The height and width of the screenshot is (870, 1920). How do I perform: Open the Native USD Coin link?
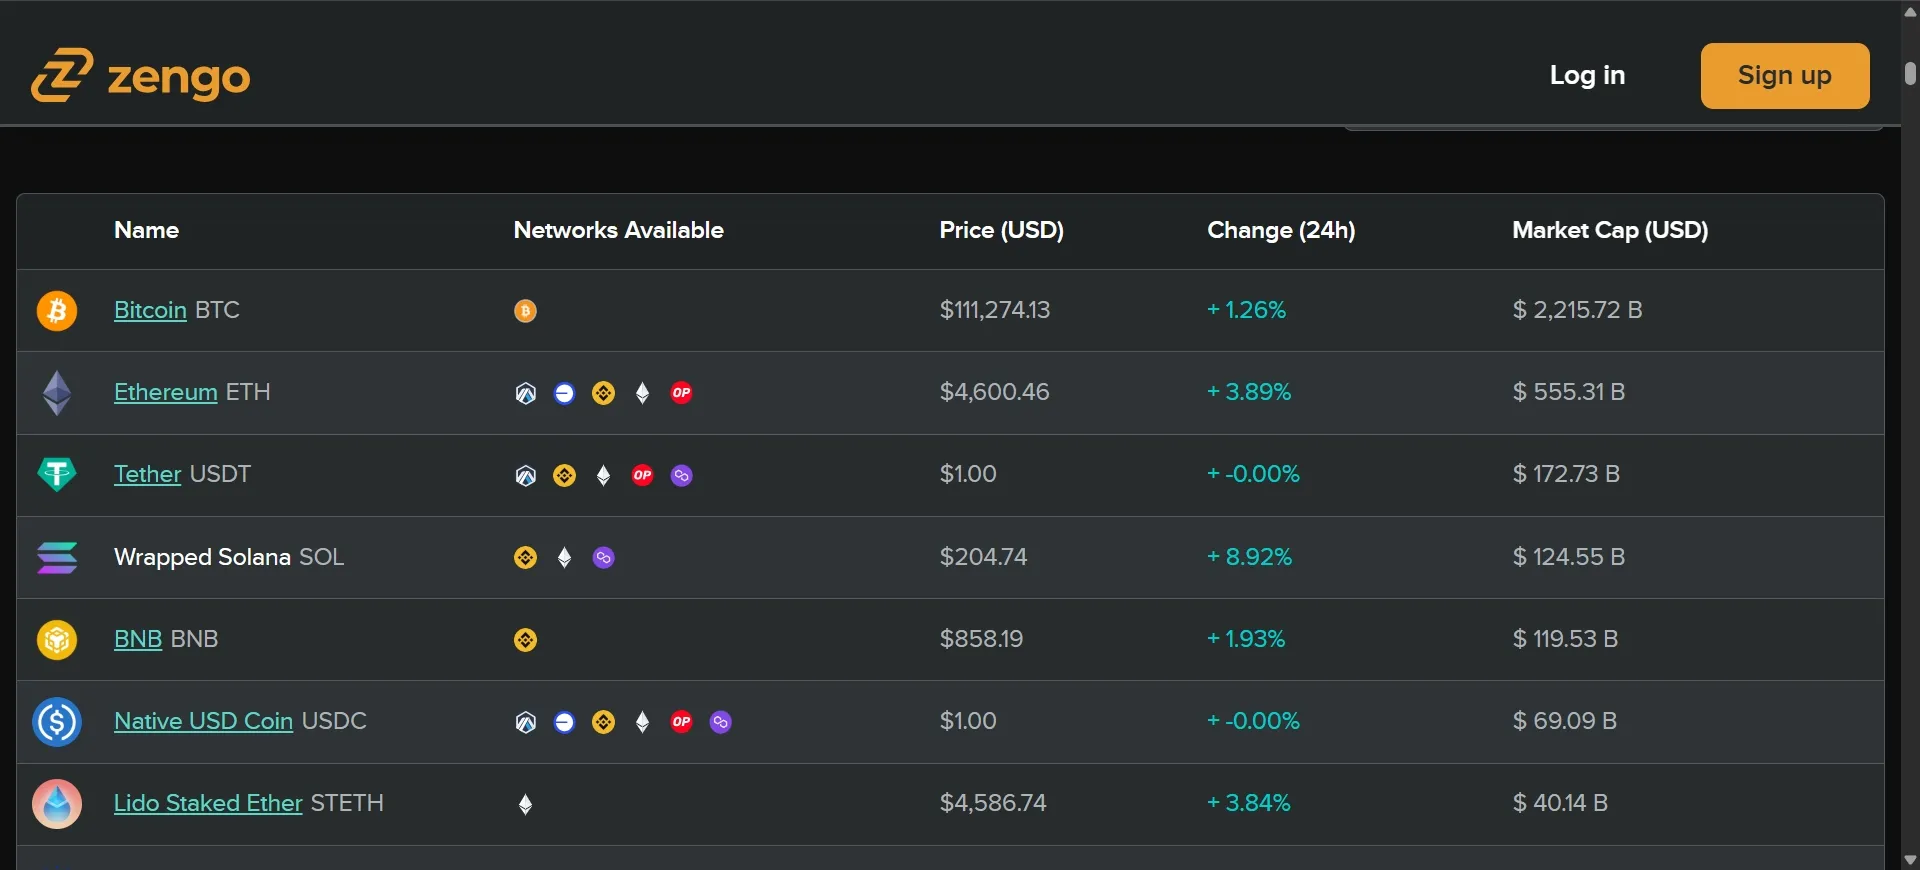[203, 721]
